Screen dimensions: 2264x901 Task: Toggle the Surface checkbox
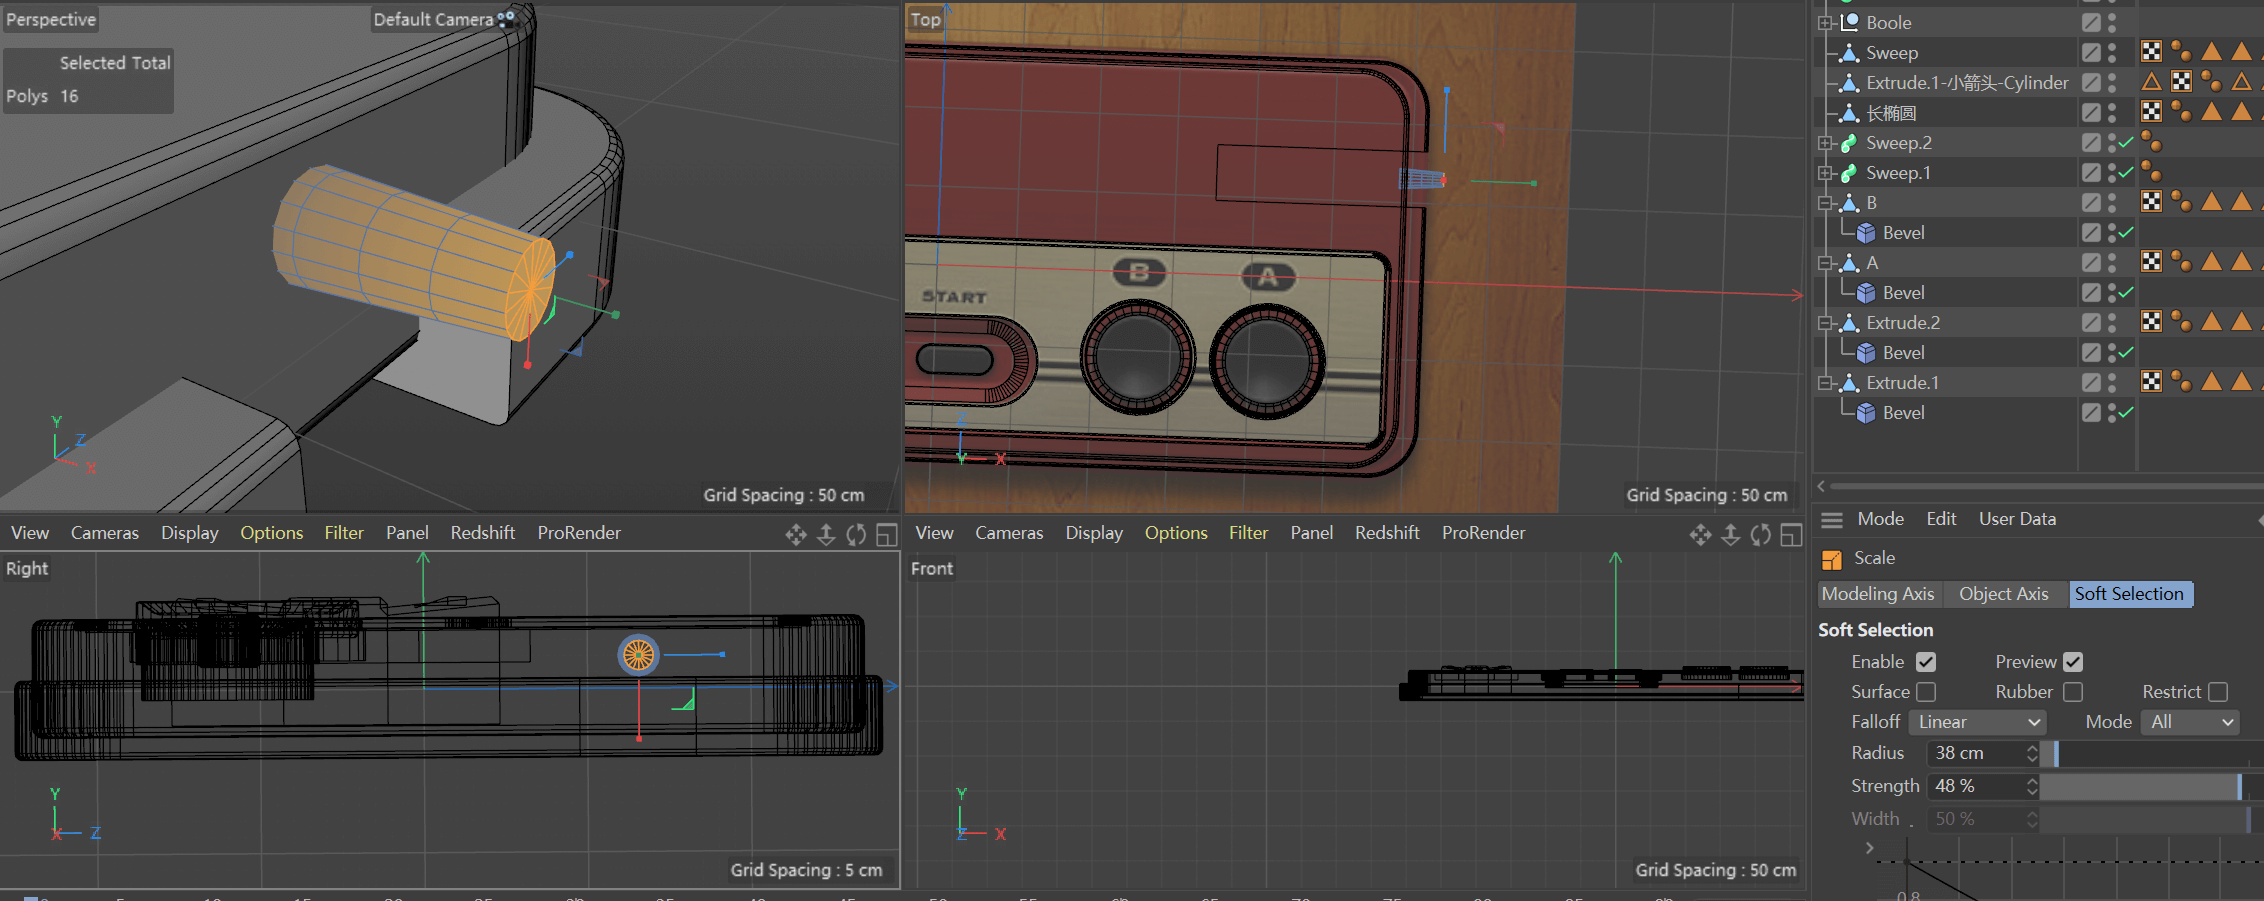click(x=1926, y=692)
